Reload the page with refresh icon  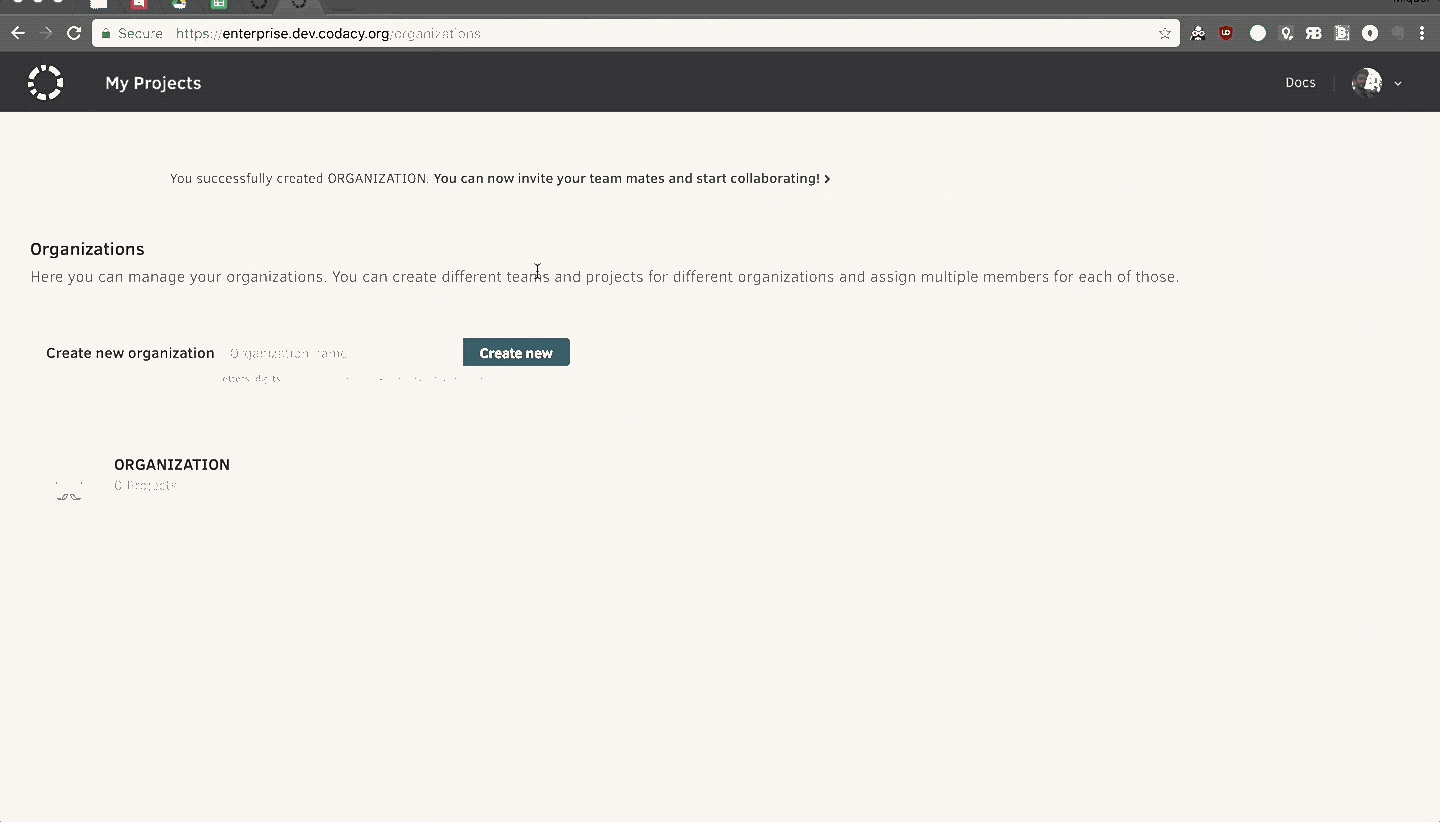73,33
